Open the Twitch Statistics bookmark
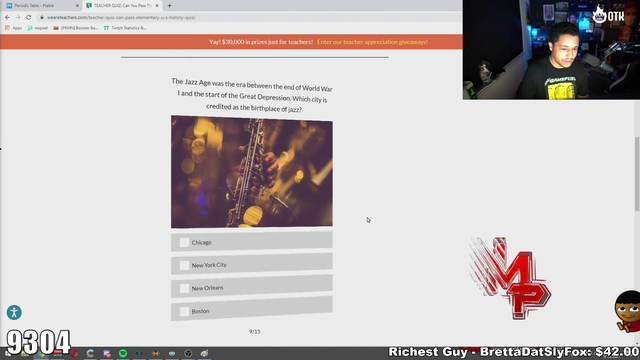Viewport: 640px width, 360px height. 125,28
